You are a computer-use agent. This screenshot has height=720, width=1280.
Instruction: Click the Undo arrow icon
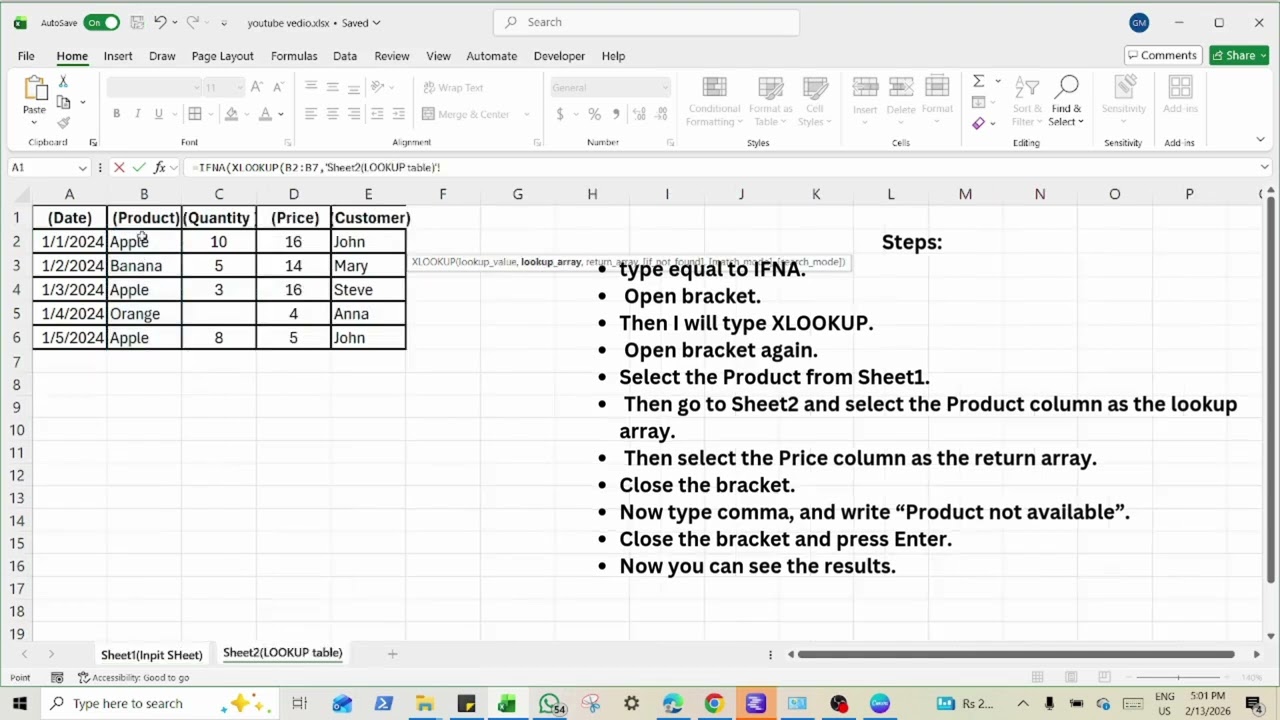click(160, 22)
